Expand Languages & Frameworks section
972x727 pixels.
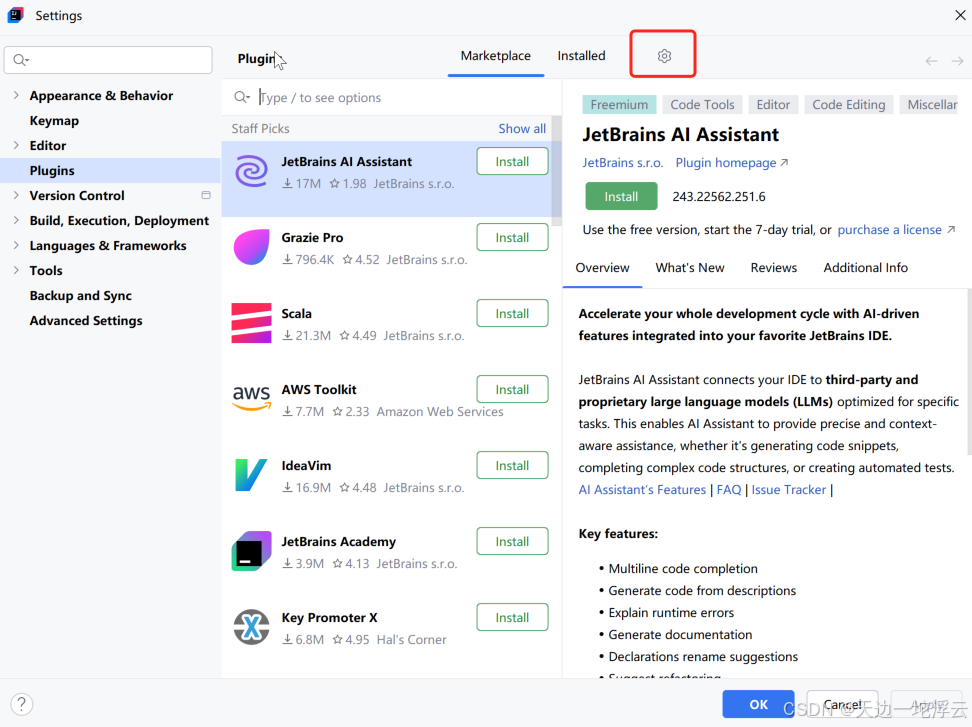16,245
